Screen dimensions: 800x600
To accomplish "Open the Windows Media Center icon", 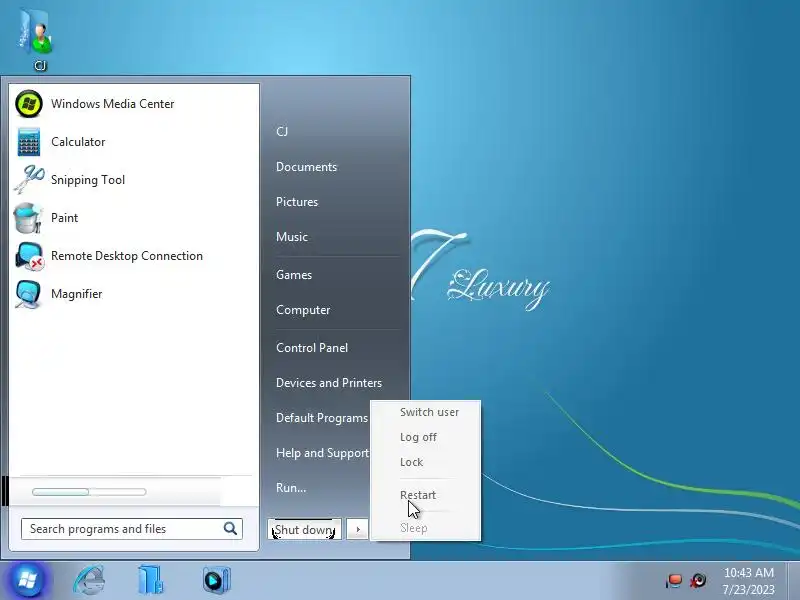I will click(x=29, y=104).
